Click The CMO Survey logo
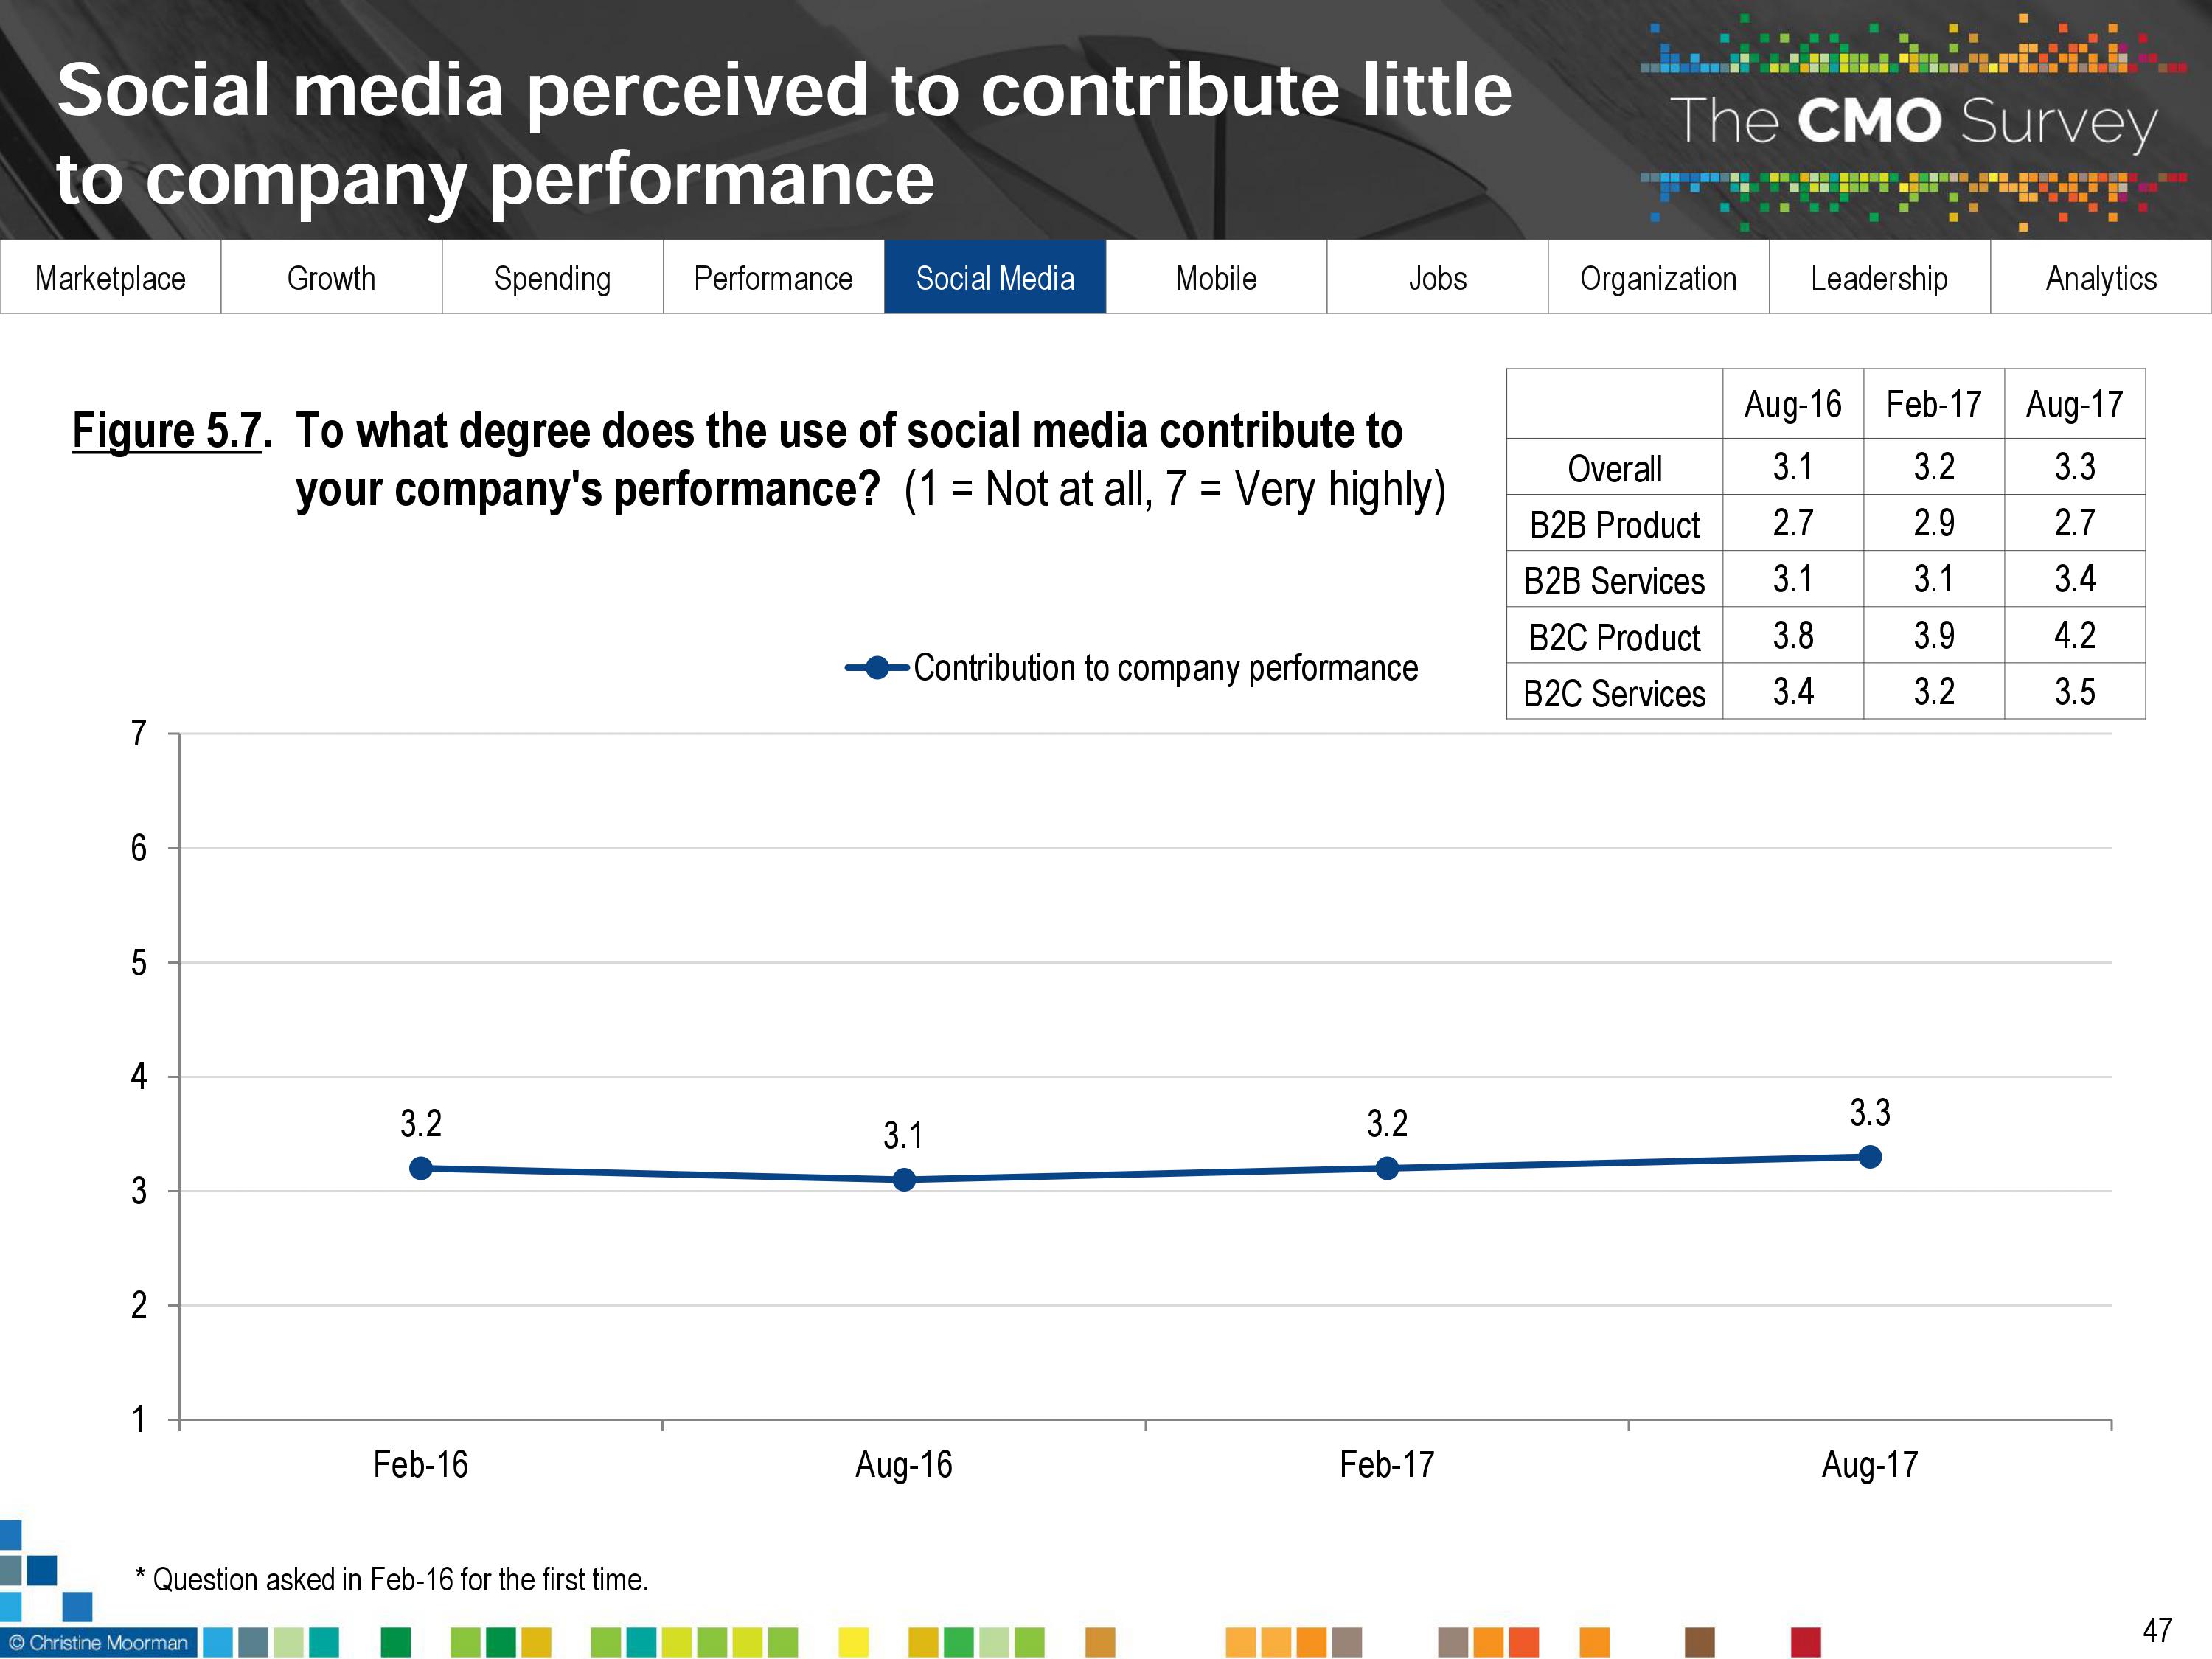Viewport: 2212px width, 1659px height. [x=1912, y=122]
